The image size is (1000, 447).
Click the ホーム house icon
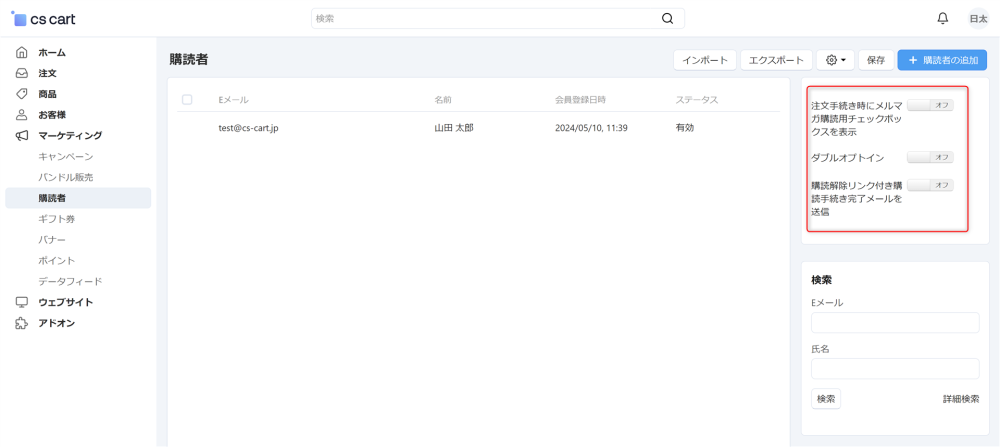[x=22, y=52]
